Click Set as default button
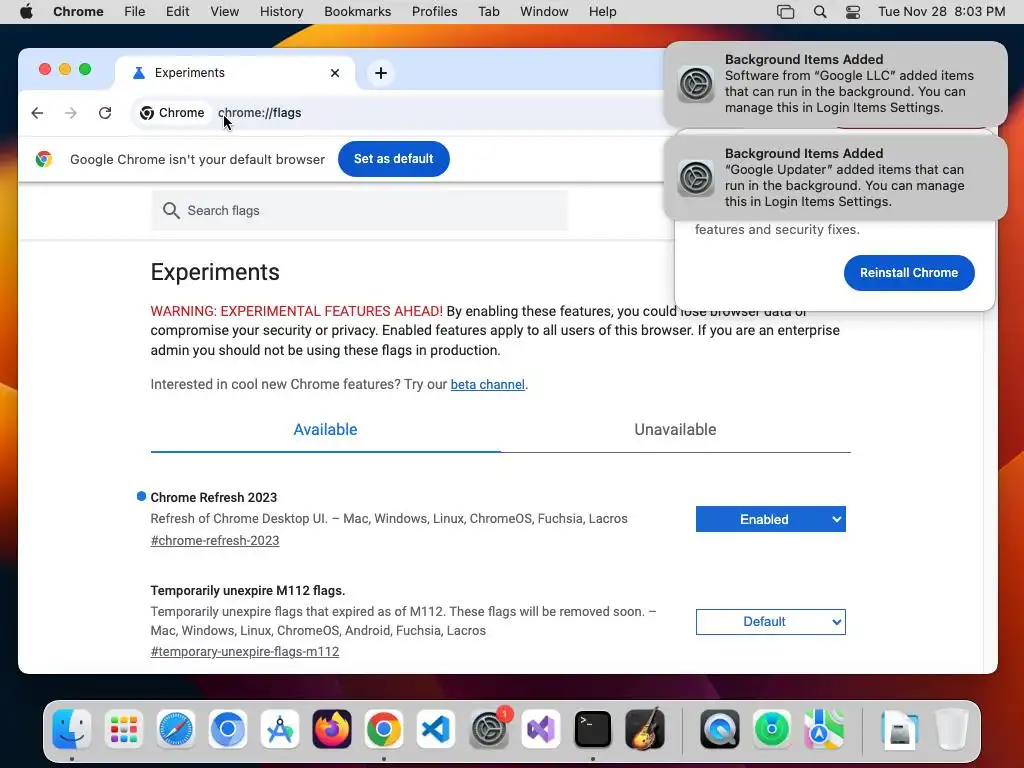This screenshot has height=768, width=1024. coord(394,159)
